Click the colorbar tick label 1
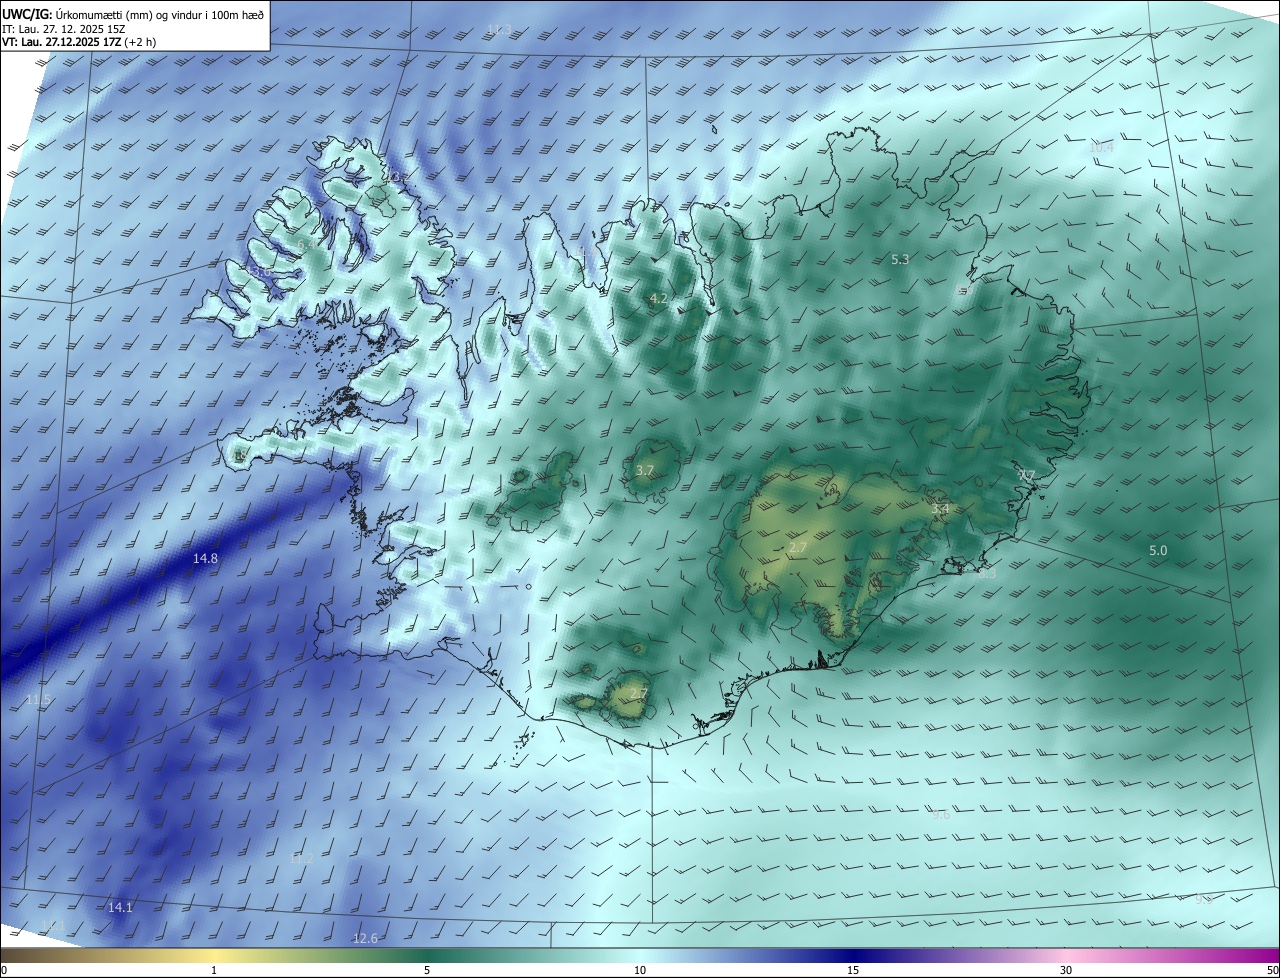This screenshot has height=978, width=1280. (x=214, y=970)
